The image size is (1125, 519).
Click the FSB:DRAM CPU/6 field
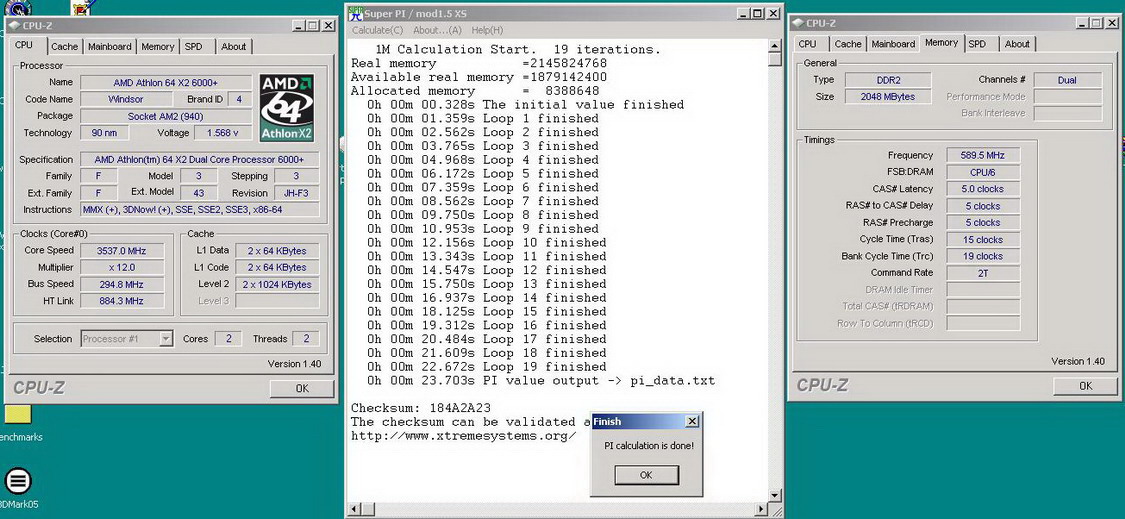coord(984,172)
